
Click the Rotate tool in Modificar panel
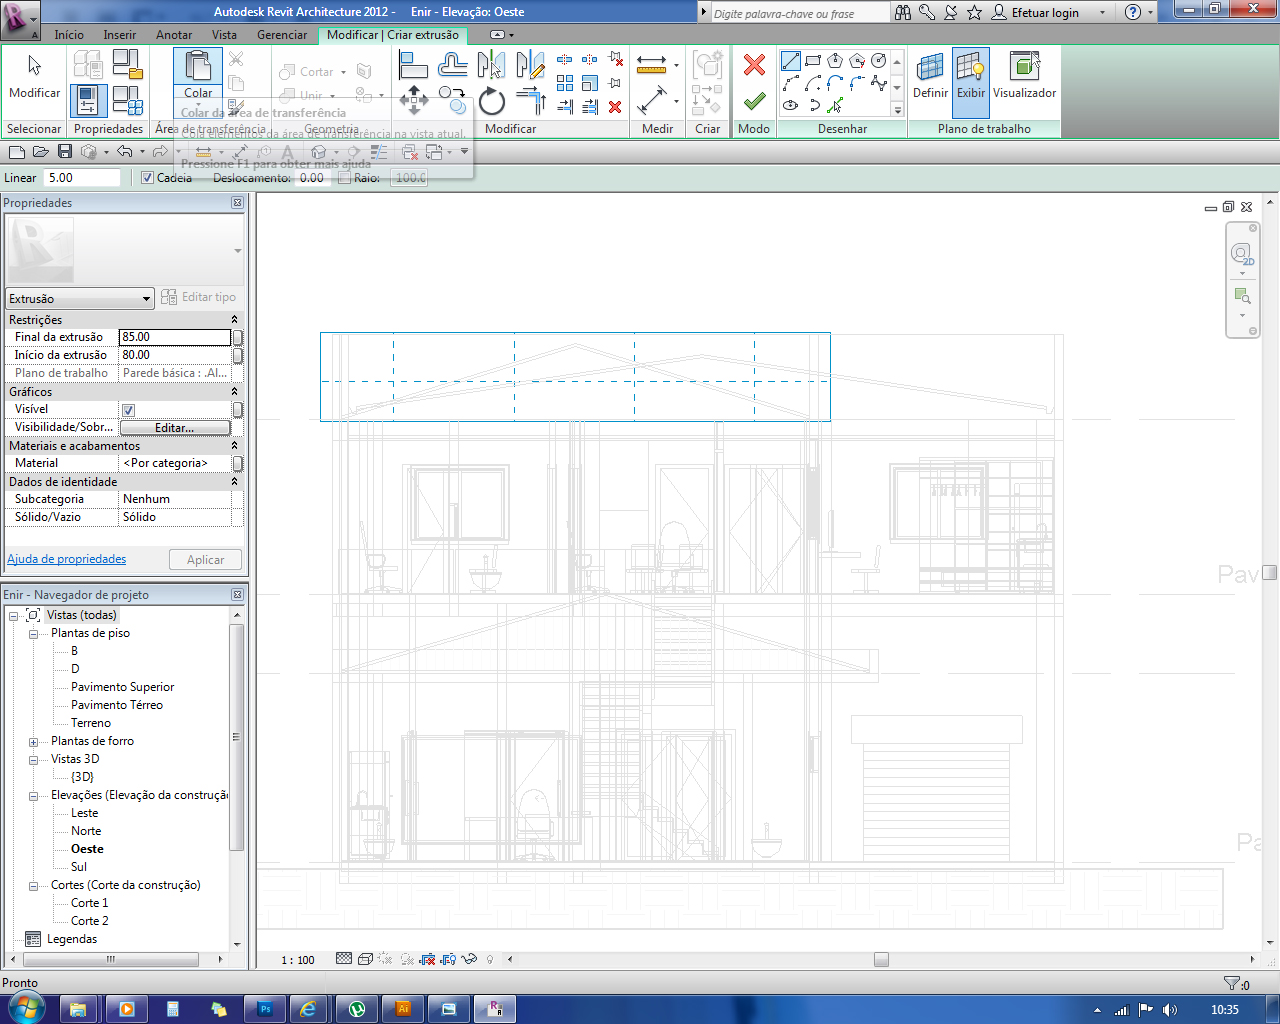coord(491,101)
